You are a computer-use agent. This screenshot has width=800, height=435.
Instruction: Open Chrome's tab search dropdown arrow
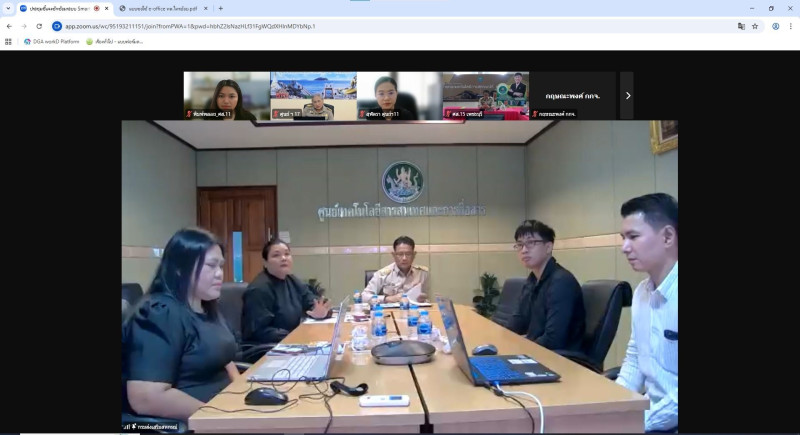click(x=9, y=8)
